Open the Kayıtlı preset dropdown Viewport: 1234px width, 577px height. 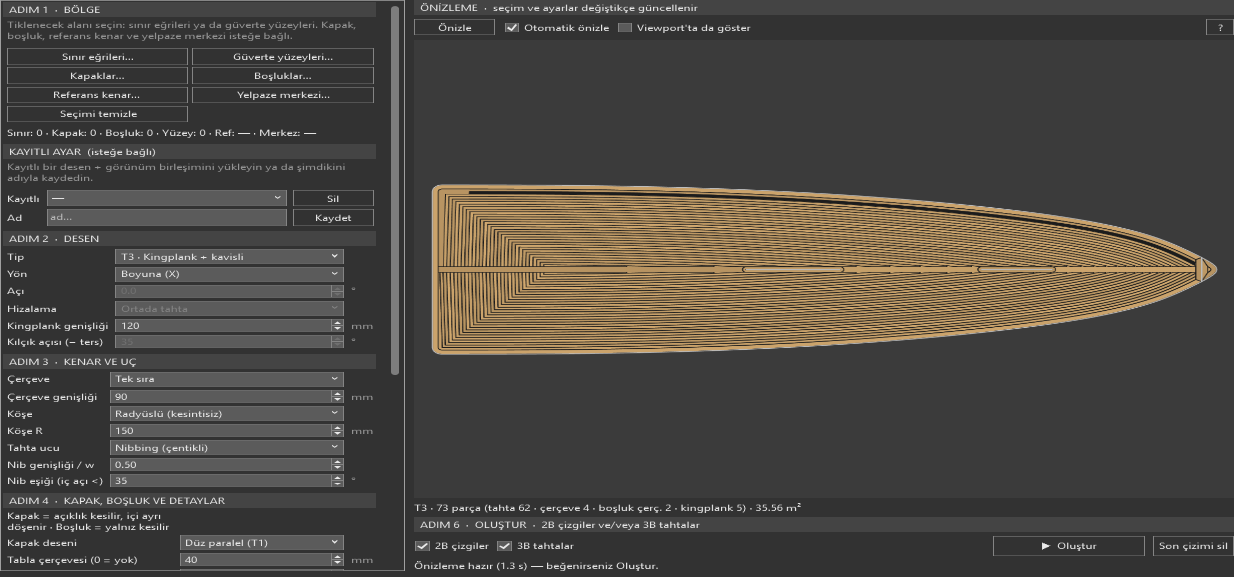point(167,199)
